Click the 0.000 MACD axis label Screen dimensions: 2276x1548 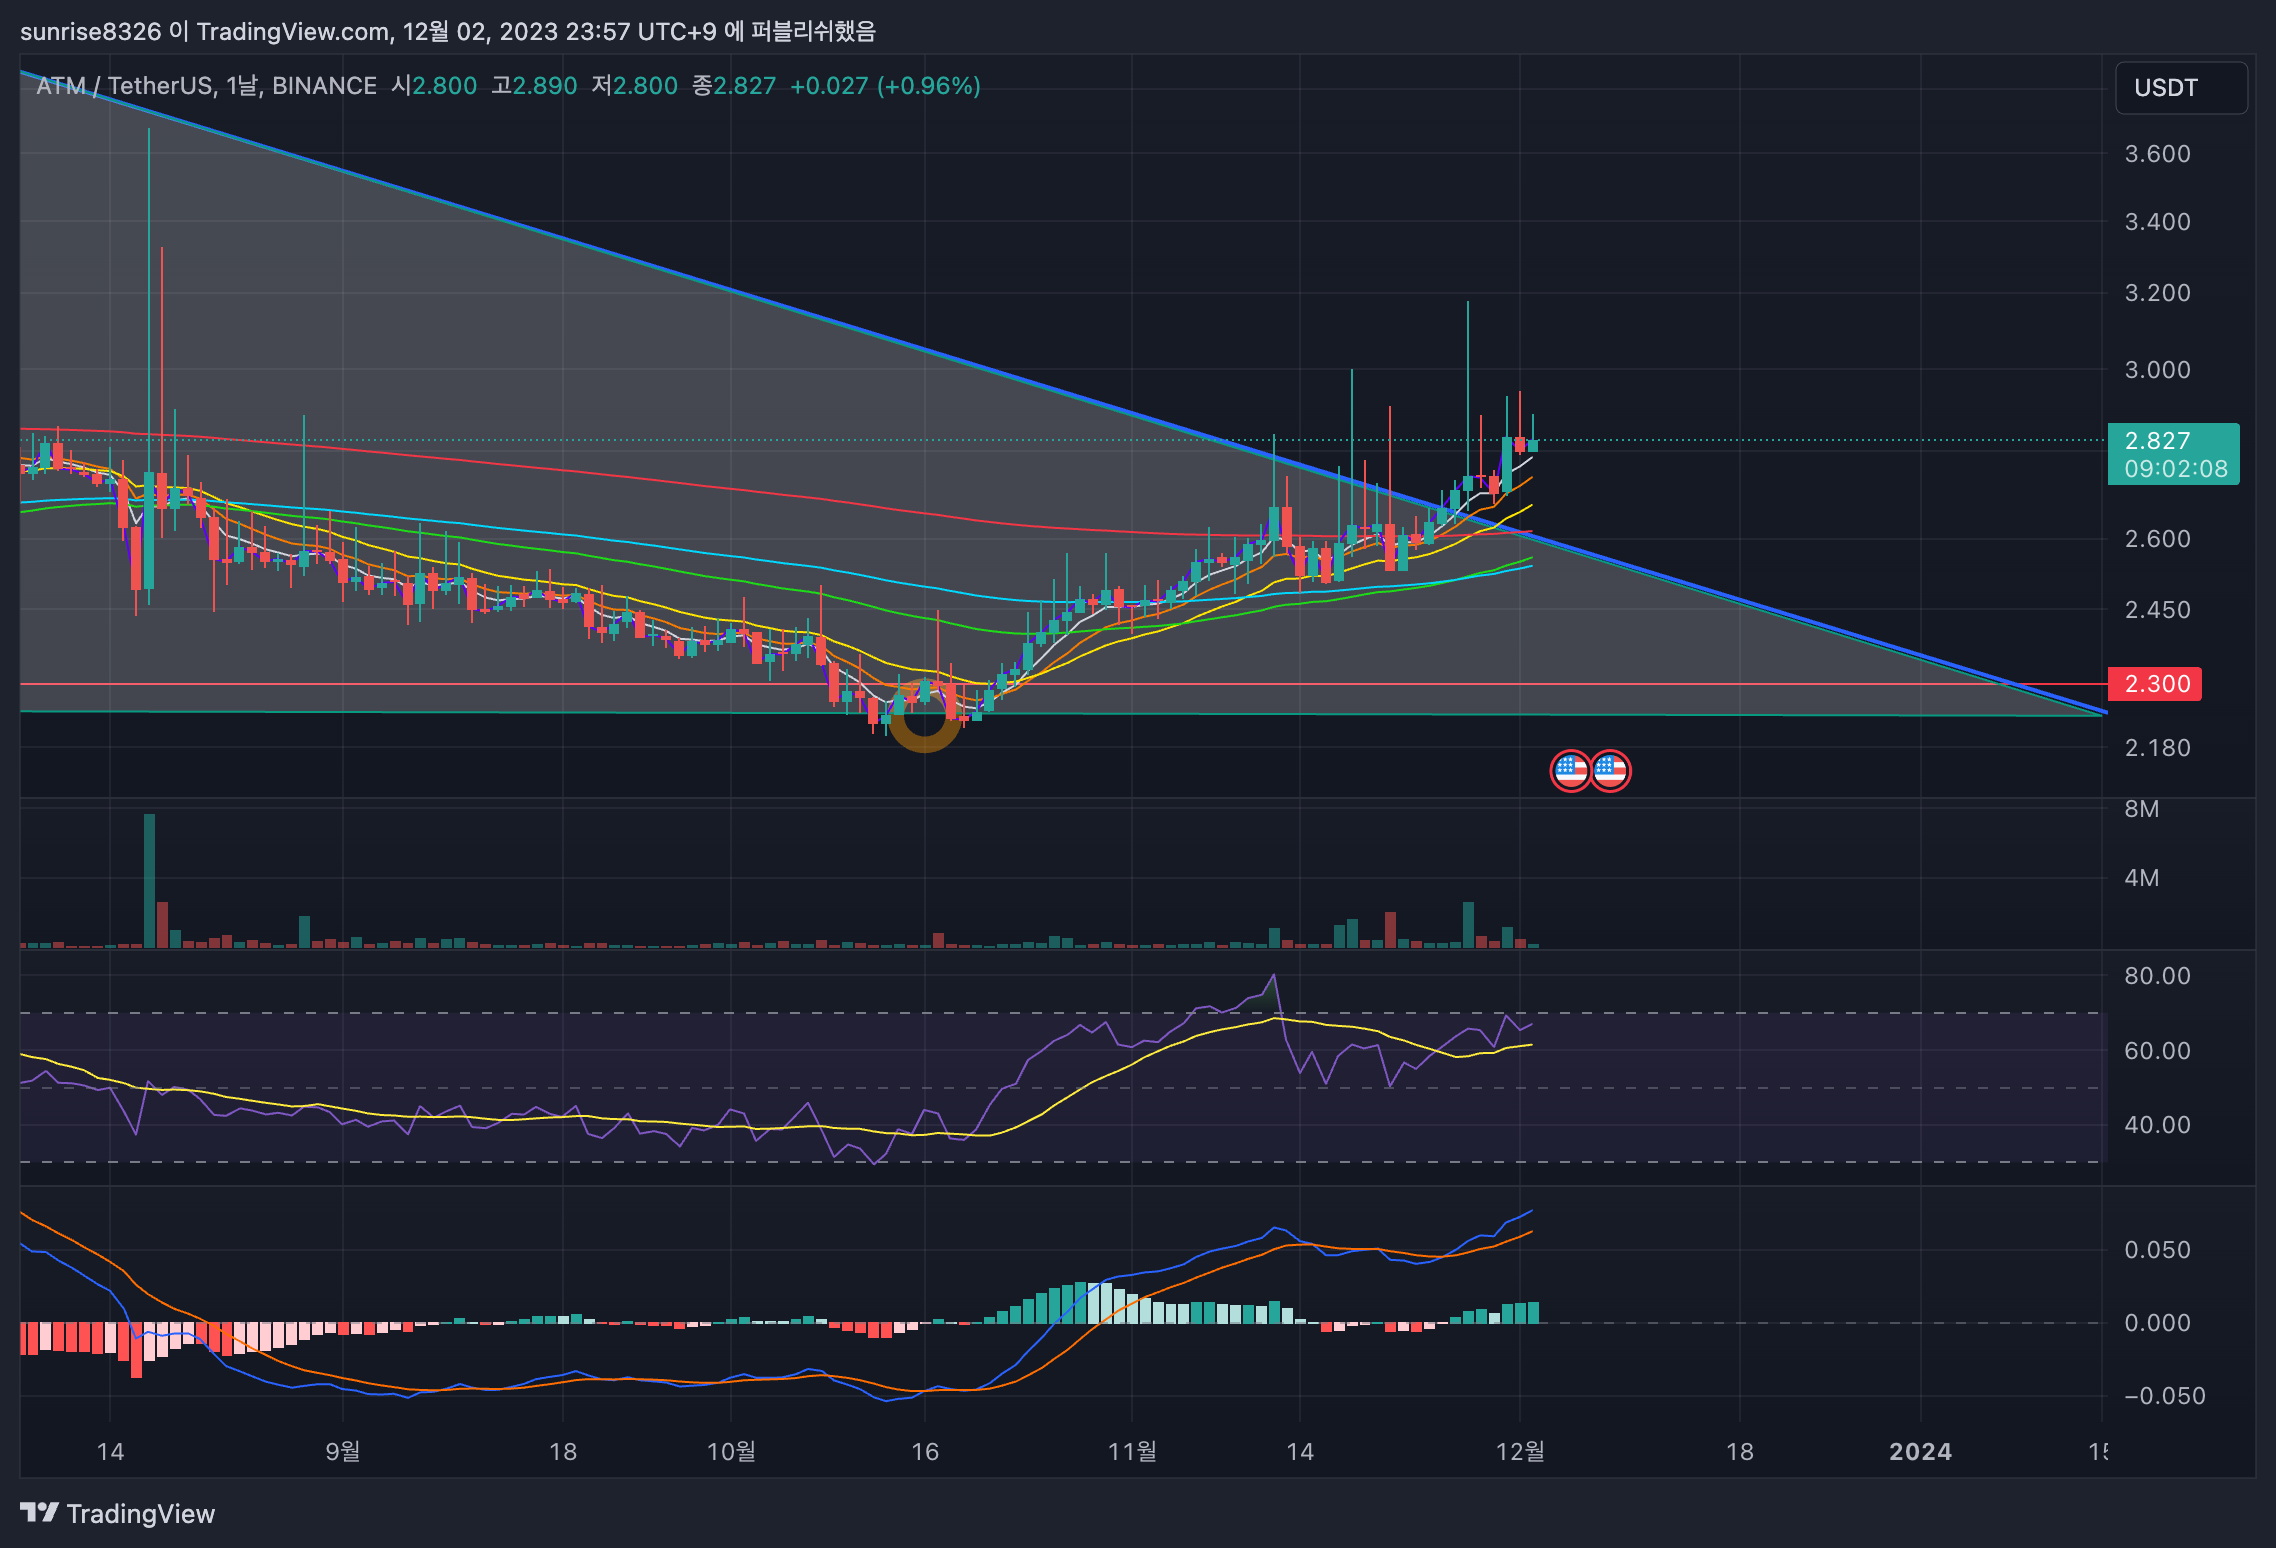pyautogui.click(x=2157, y=1323)
